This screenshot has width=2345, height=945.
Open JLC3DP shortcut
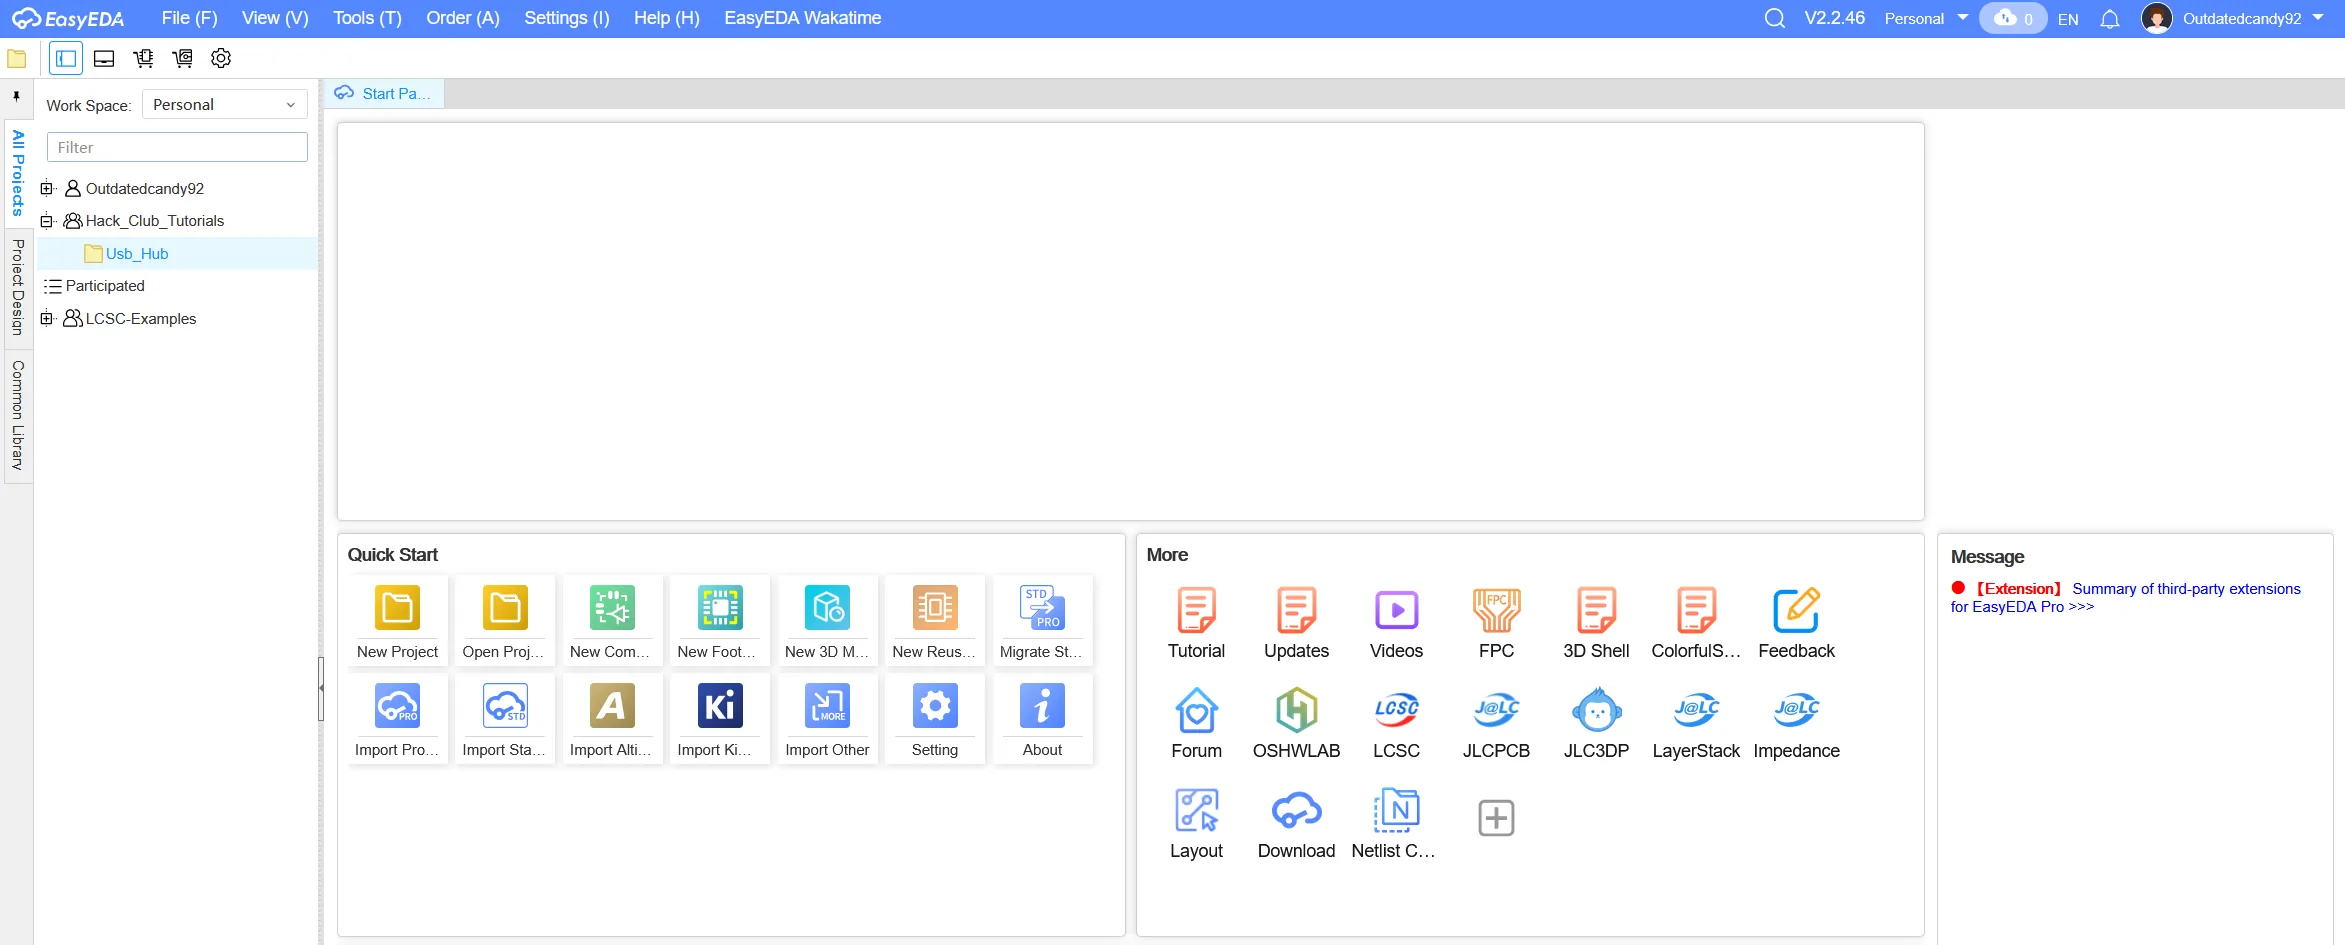coord(1596,723)
